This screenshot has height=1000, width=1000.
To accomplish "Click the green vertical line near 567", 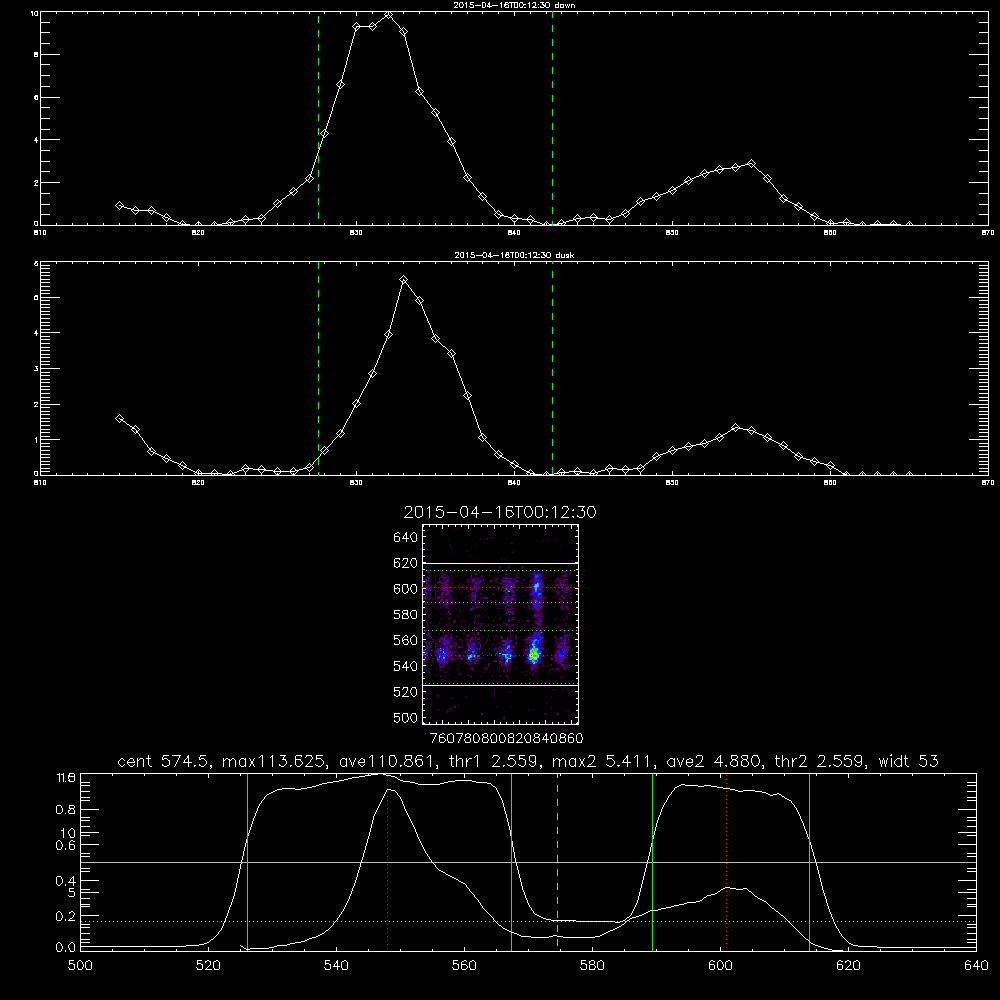I will (x=511, y=861).
